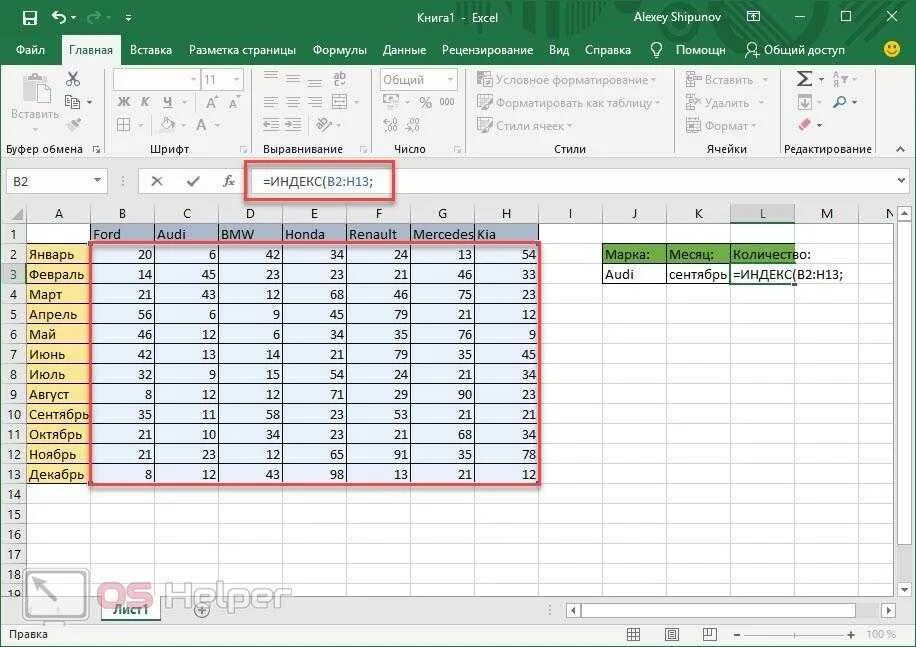This screenshot has width=916, height=647.
Task: Select the Декабрь row label cell
Action: click(58, 474)
